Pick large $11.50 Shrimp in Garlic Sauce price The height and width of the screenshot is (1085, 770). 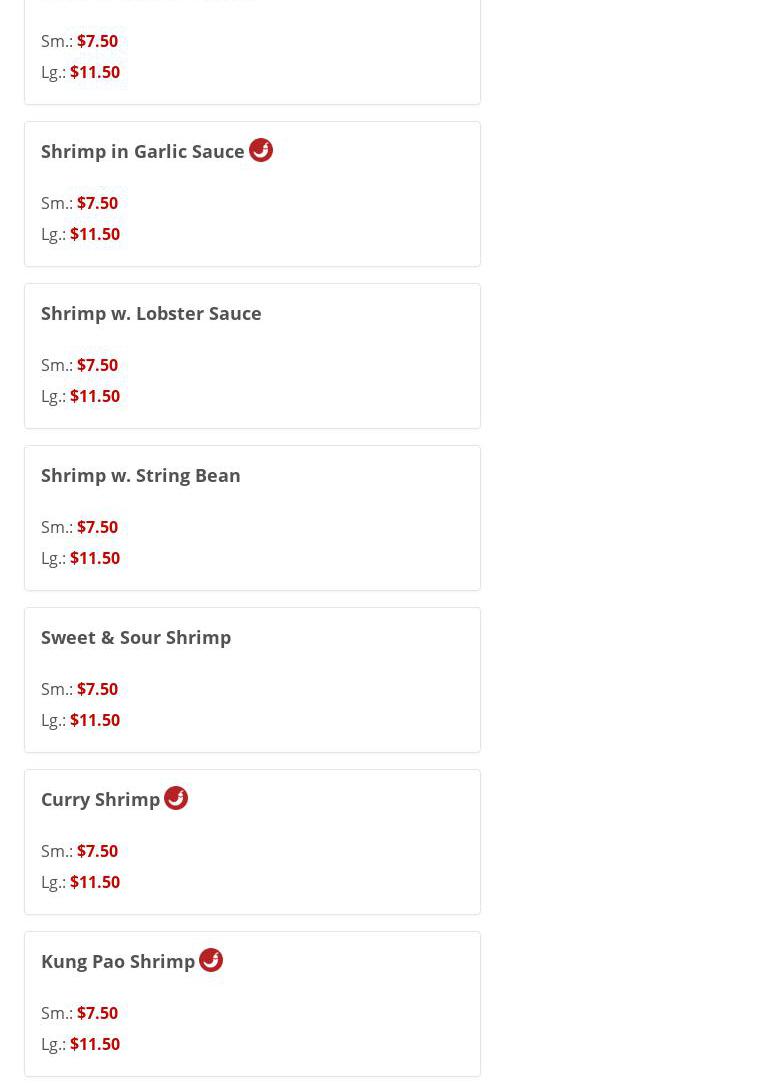coord(95,234)
